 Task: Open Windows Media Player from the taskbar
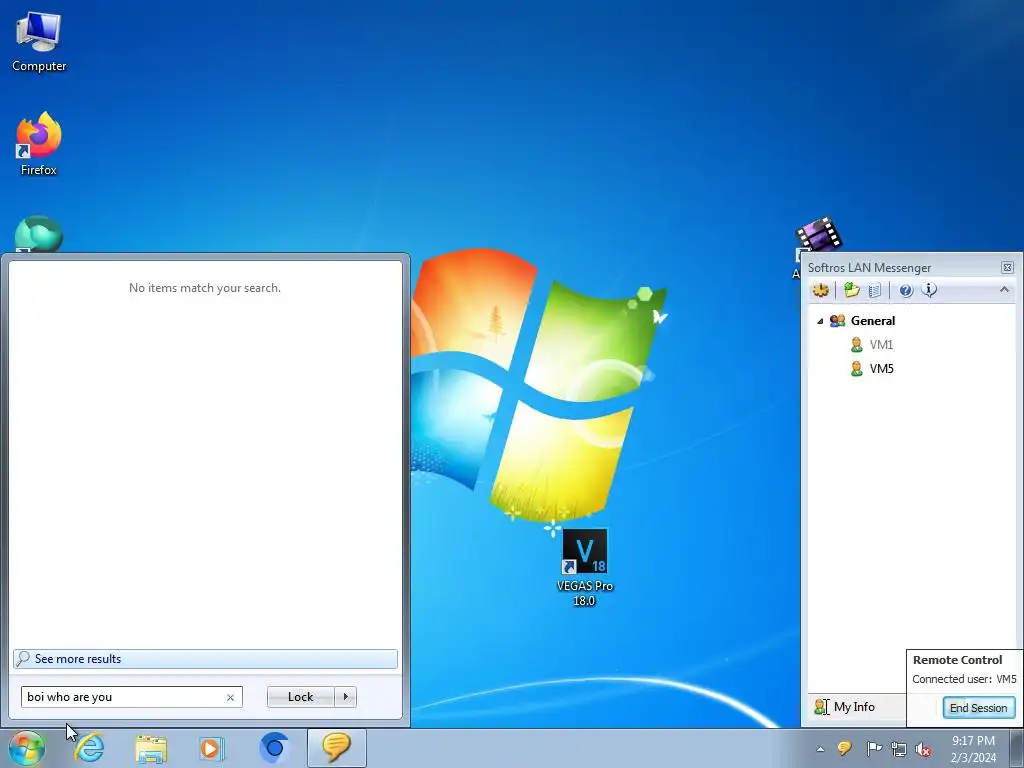point(211,748)
